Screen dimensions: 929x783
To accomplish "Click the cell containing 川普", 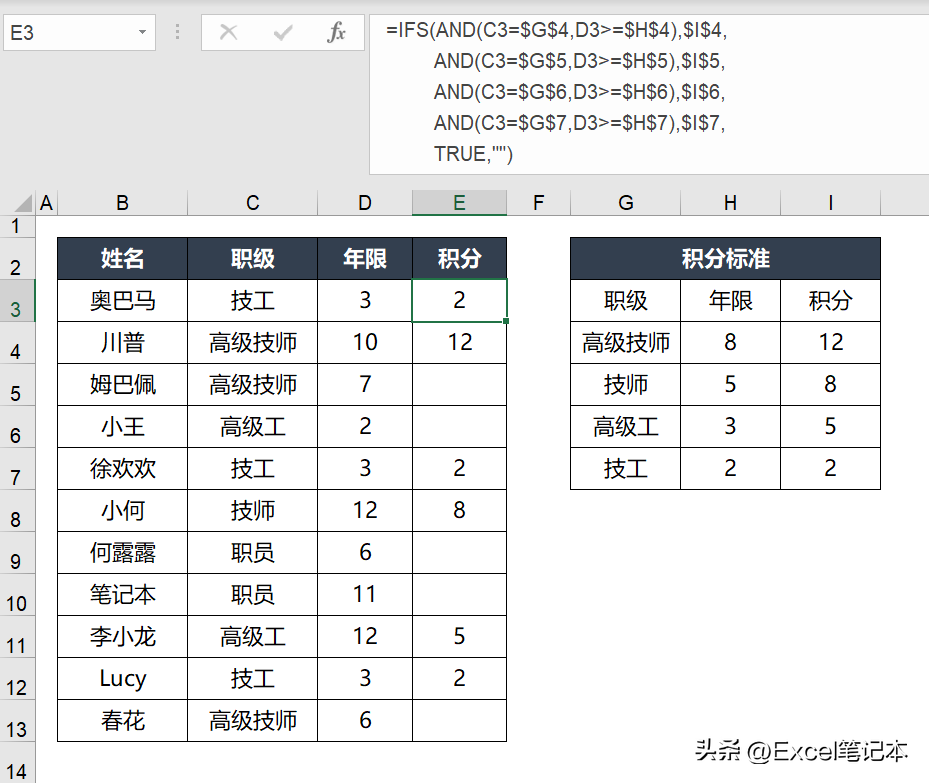I will pos(122,343).
